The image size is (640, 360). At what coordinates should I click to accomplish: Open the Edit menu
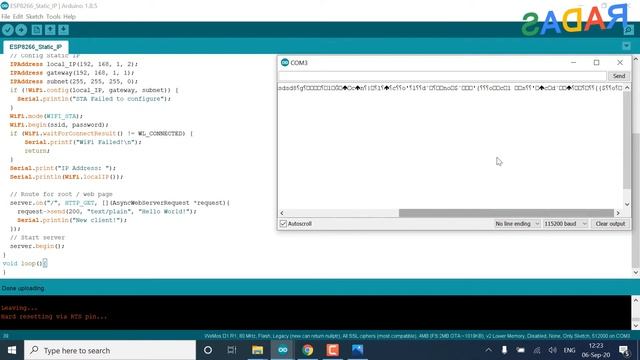coord(18,17)
